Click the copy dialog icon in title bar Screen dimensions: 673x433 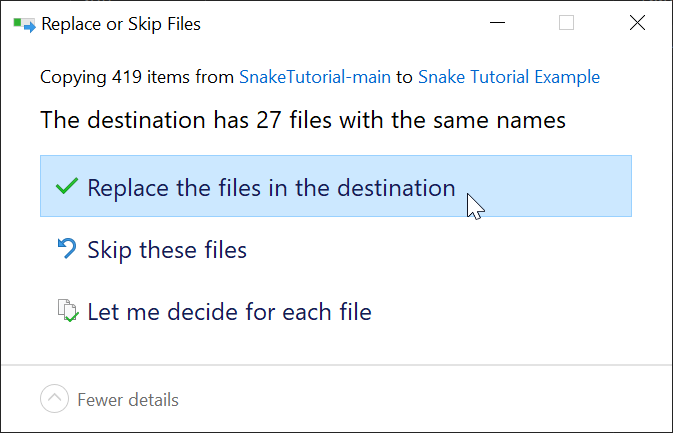(x=24, y=23)
